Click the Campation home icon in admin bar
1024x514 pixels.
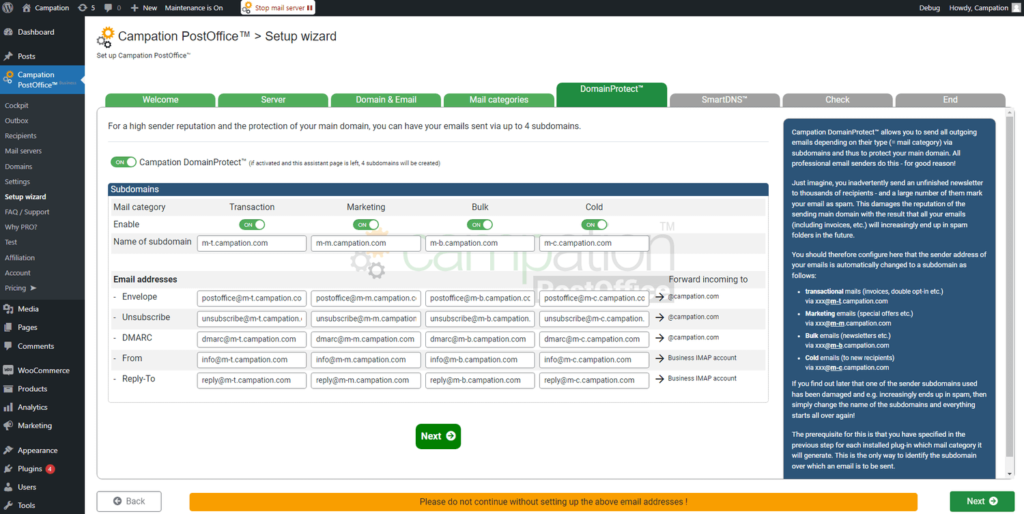point(26,8)
